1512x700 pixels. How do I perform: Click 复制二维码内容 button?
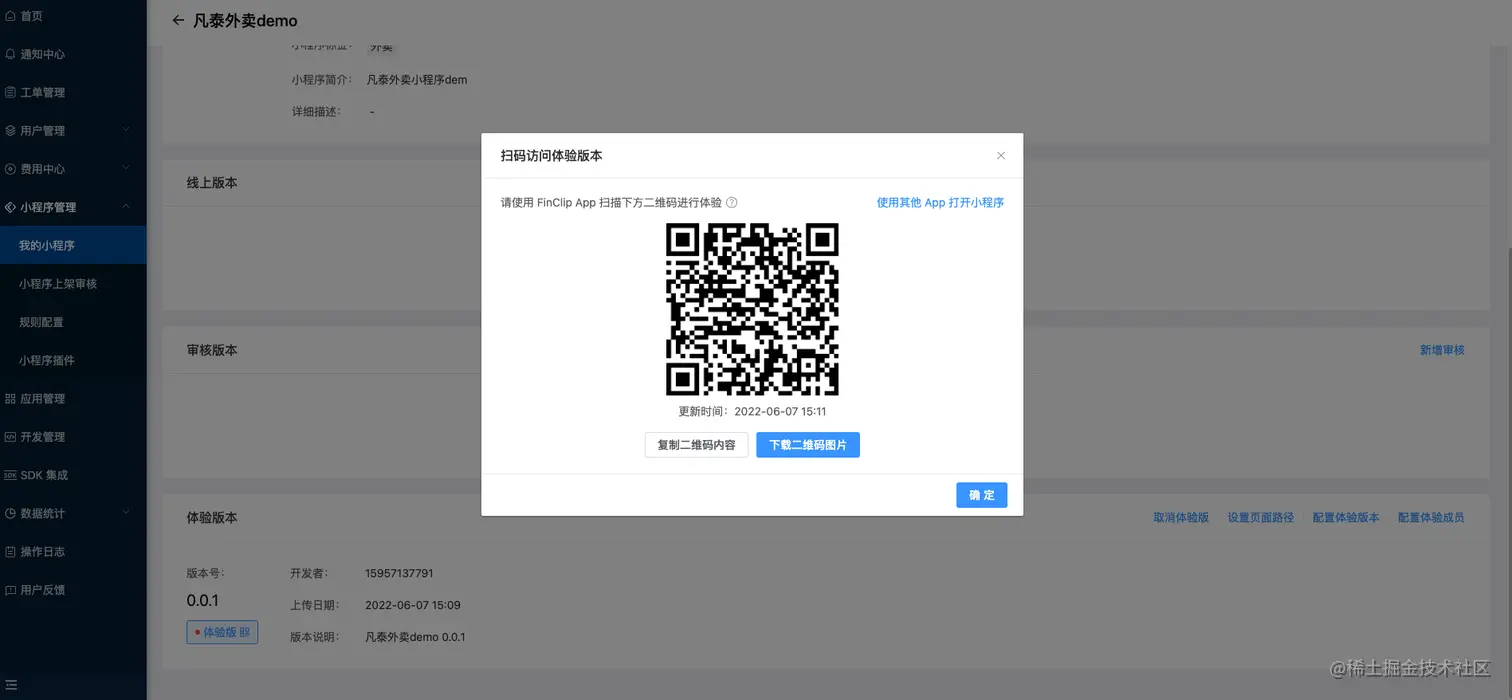click(x=696, y=445)
